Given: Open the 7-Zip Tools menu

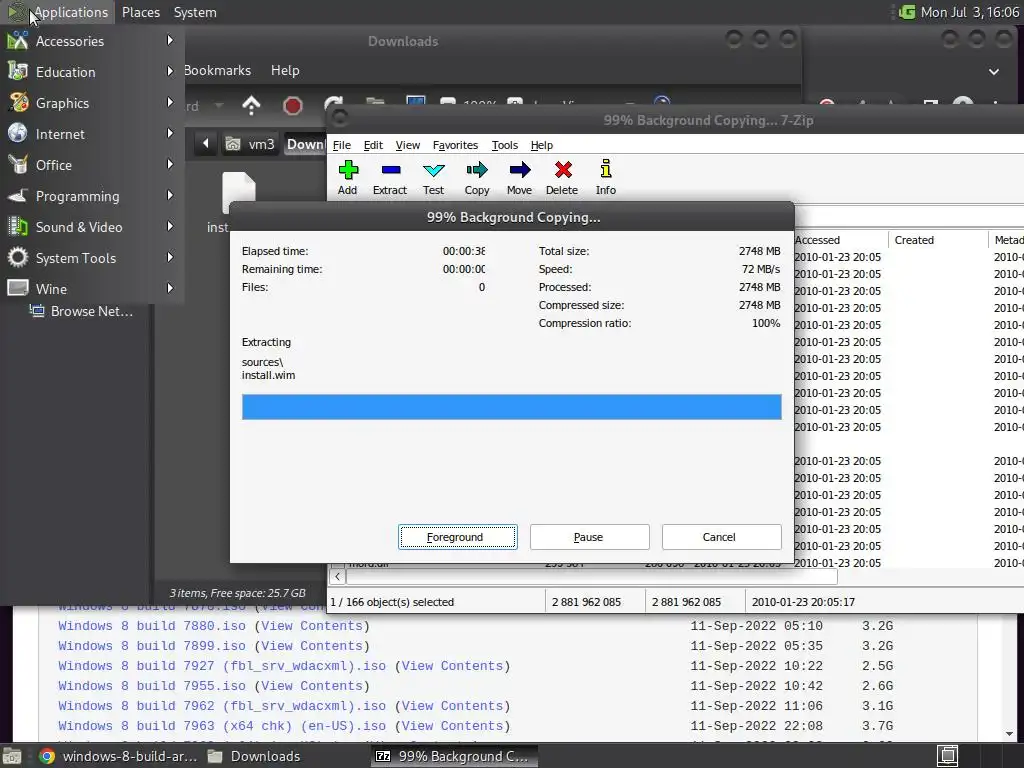Looking at the screenshot, I should [x=505, y=145].
